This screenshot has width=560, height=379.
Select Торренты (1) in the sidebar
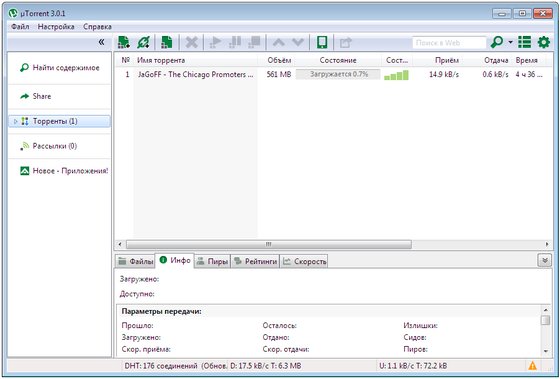point(59,121)
